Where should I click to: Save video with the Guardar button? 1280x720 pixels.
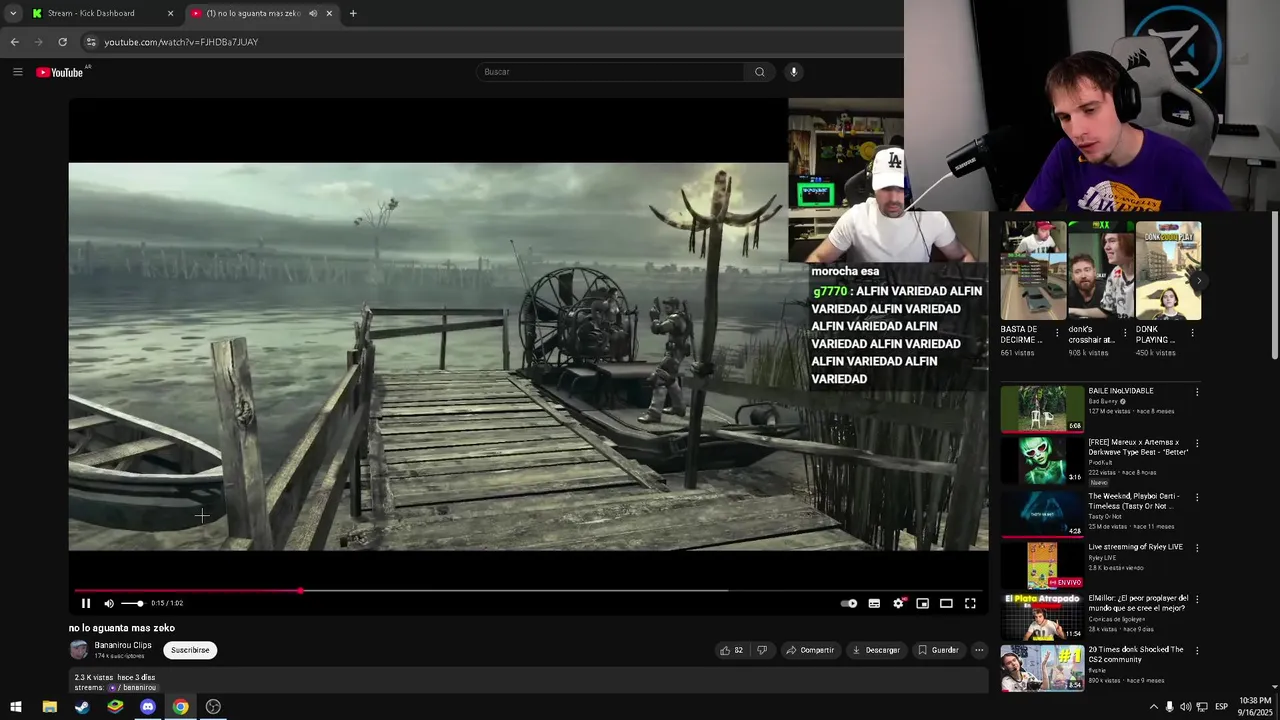(938, 650)
